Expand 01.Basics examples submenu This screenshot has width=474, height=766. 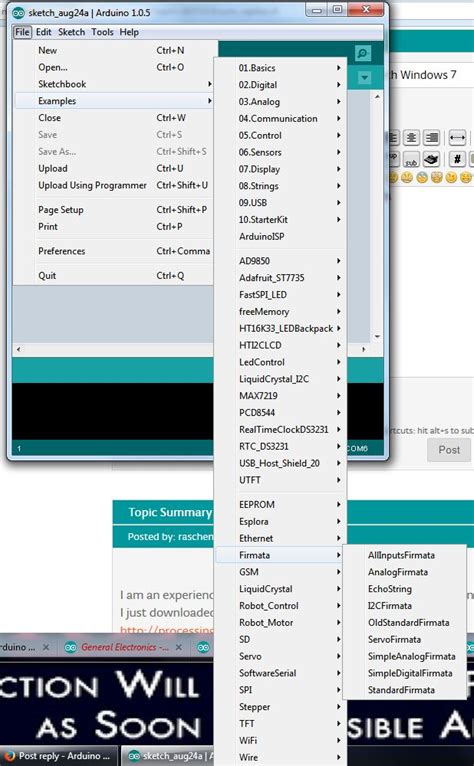point(280,68)
